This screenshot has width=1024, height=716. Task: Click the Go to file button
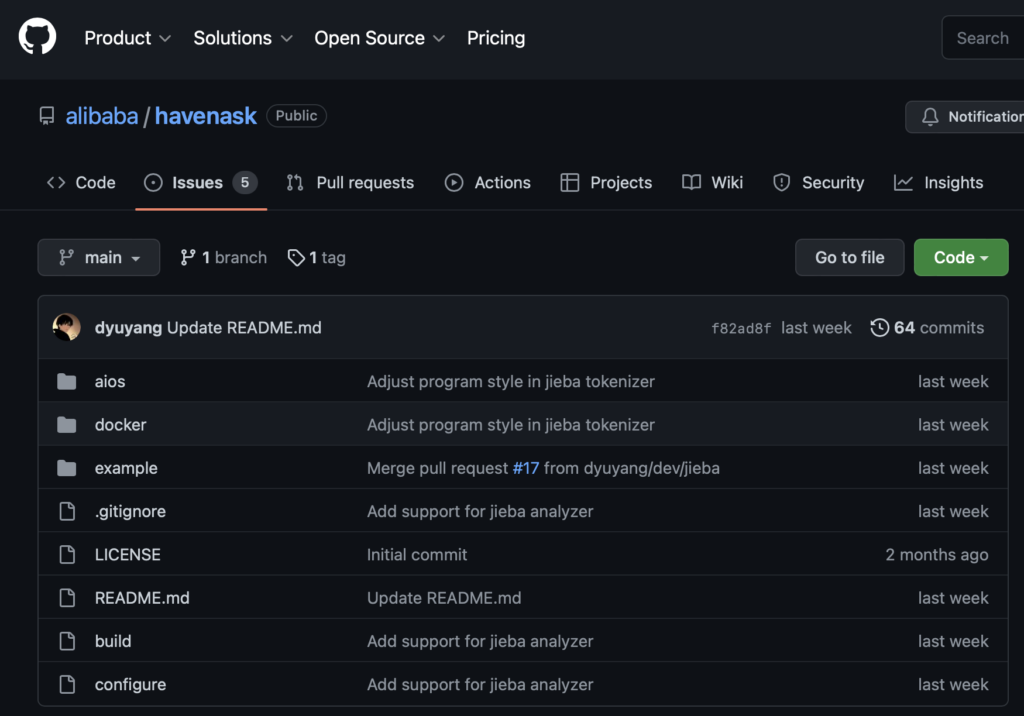coord(849,258)
